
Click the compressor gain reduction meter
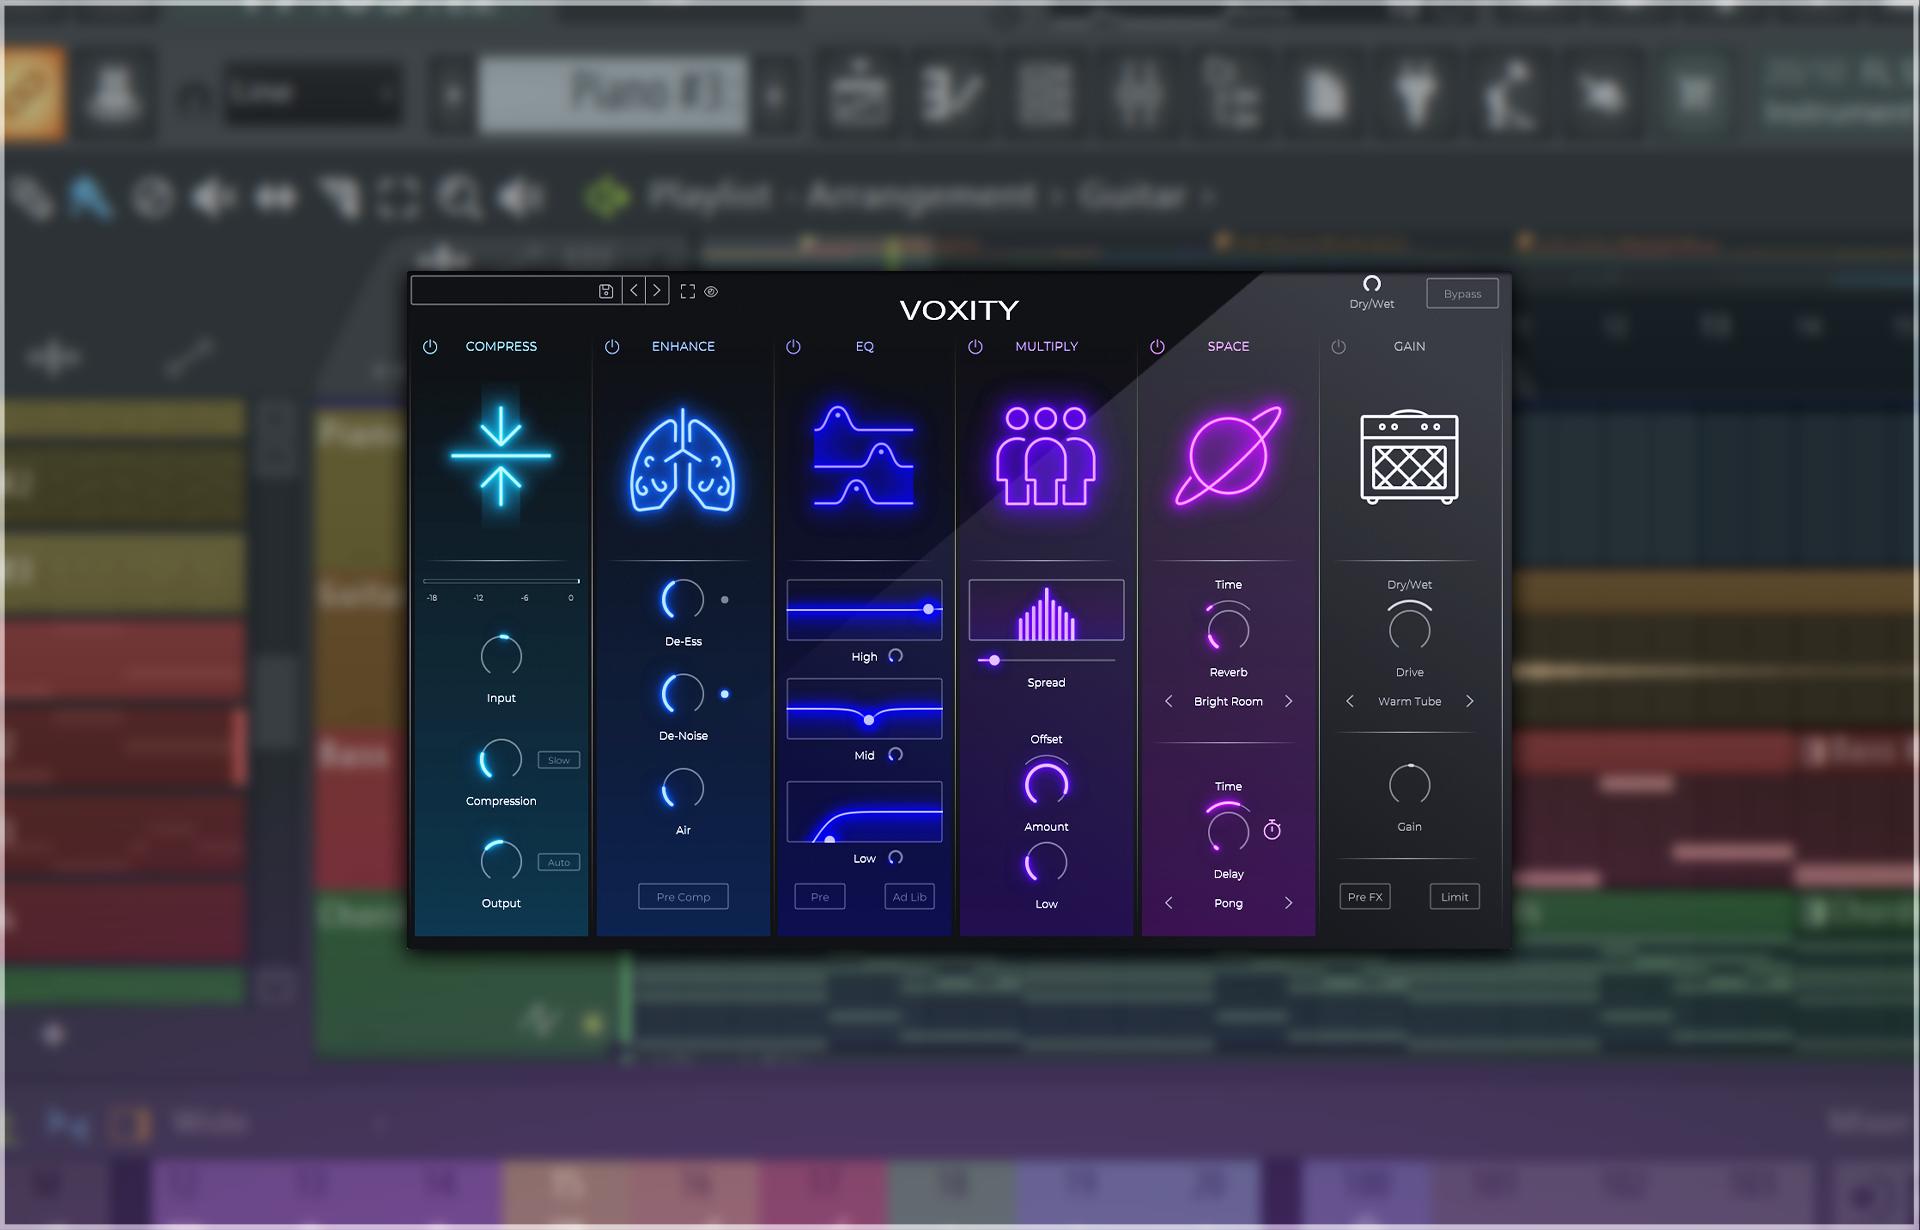click(501, 581)
